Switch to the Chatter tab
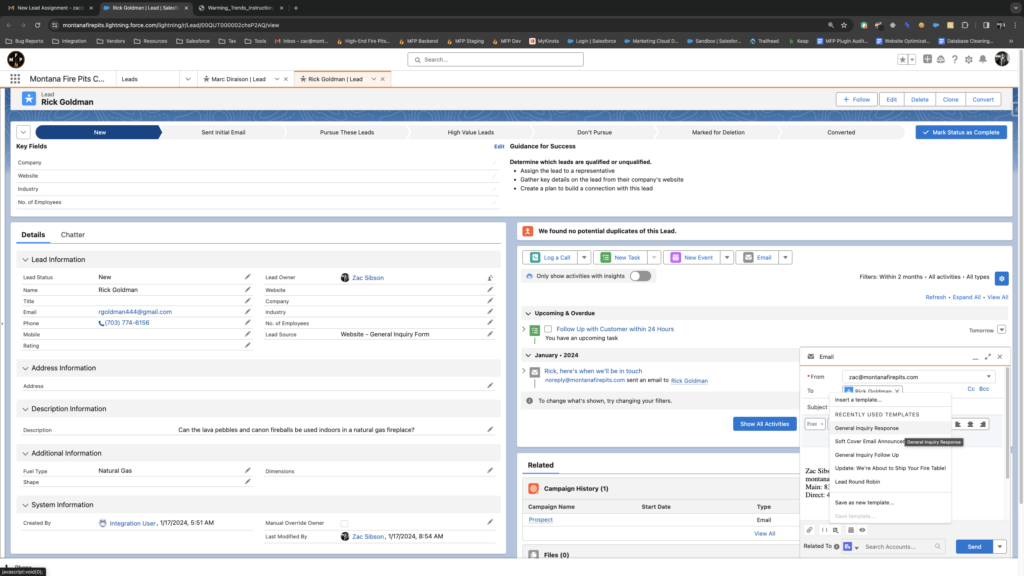This screenshot has width=1024, height=576. coord(72,234)
